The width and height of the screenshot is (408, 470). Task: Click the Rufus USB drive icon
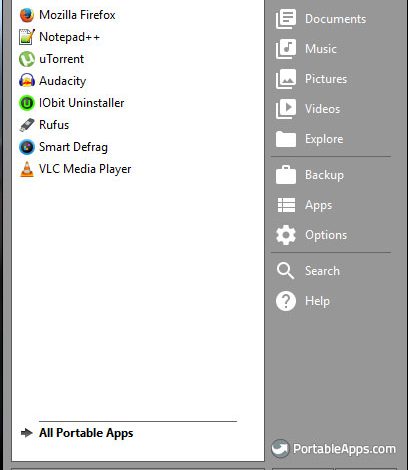click(27, 125)
